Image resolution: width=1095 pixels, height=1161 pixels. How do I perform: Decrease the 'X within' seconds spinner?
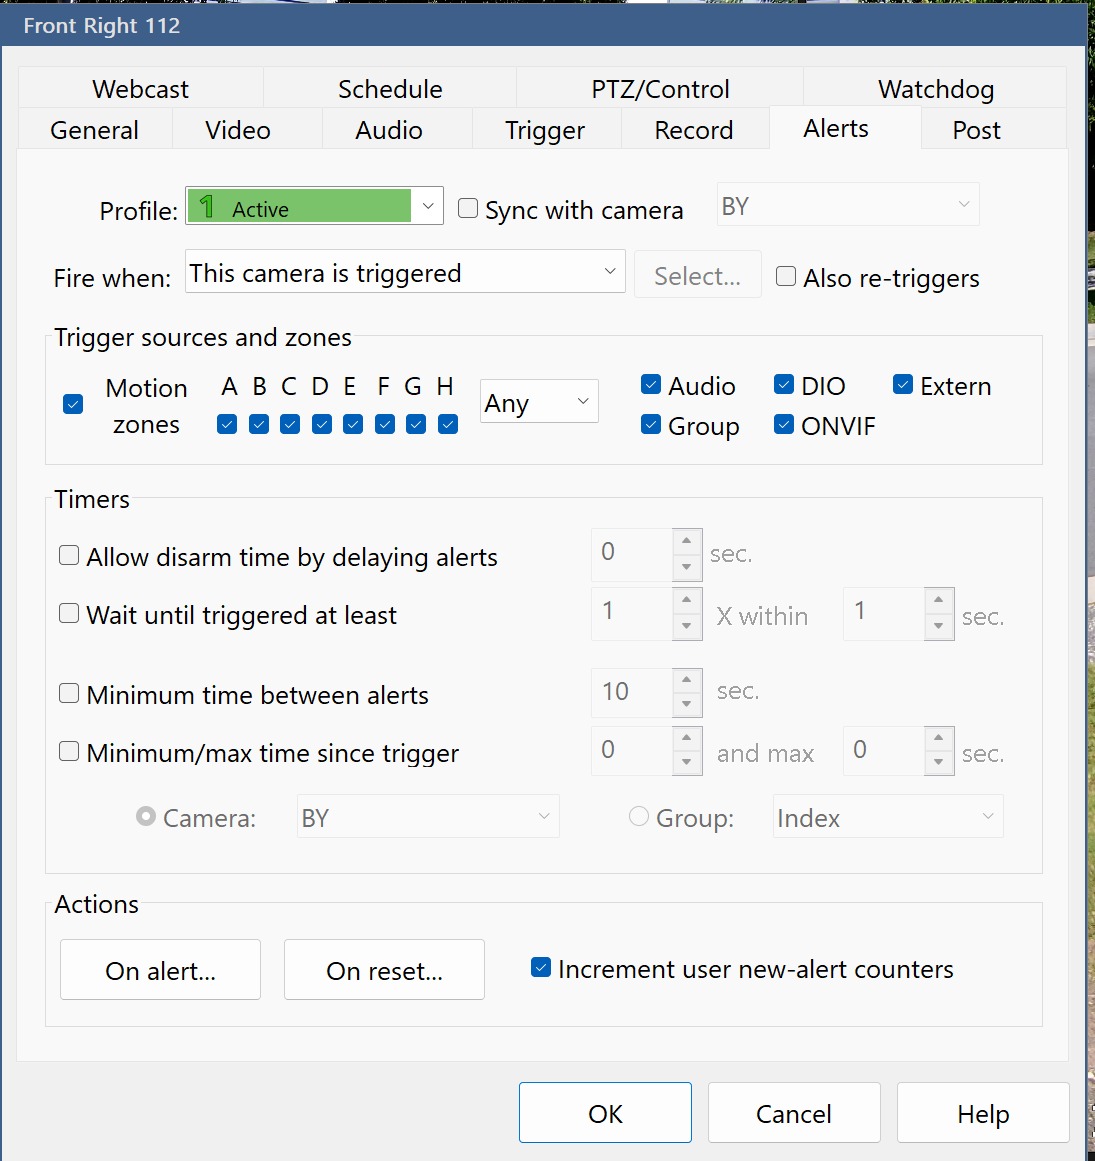(x=938, y=626)
